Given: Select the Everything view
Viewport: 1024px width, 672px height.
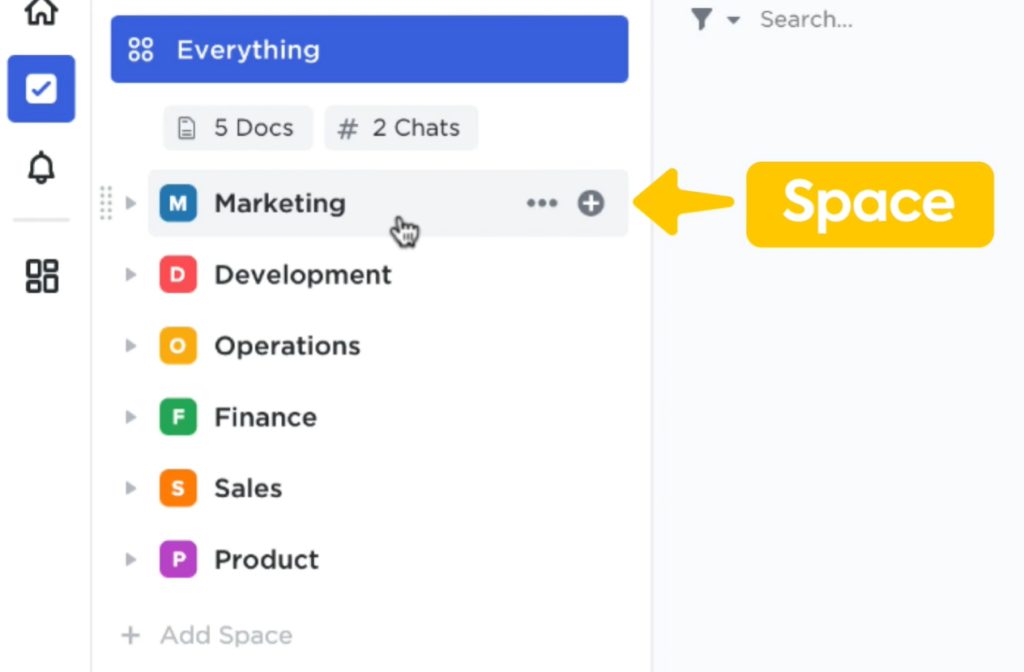Looking at the screenshot, I should 370,50.
